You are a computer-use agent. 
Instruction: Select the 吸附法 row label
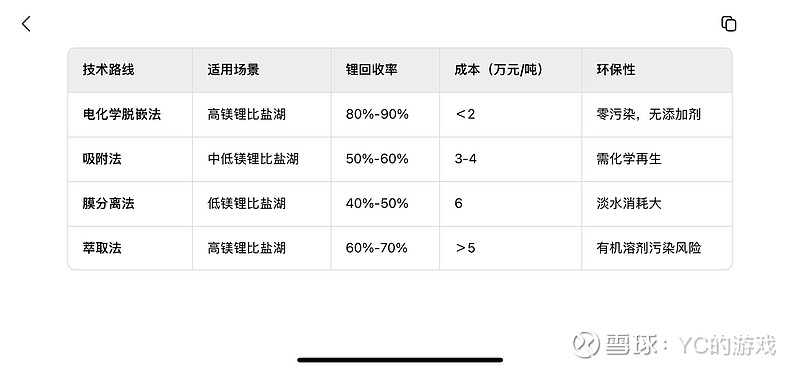[x=102, y=159]
